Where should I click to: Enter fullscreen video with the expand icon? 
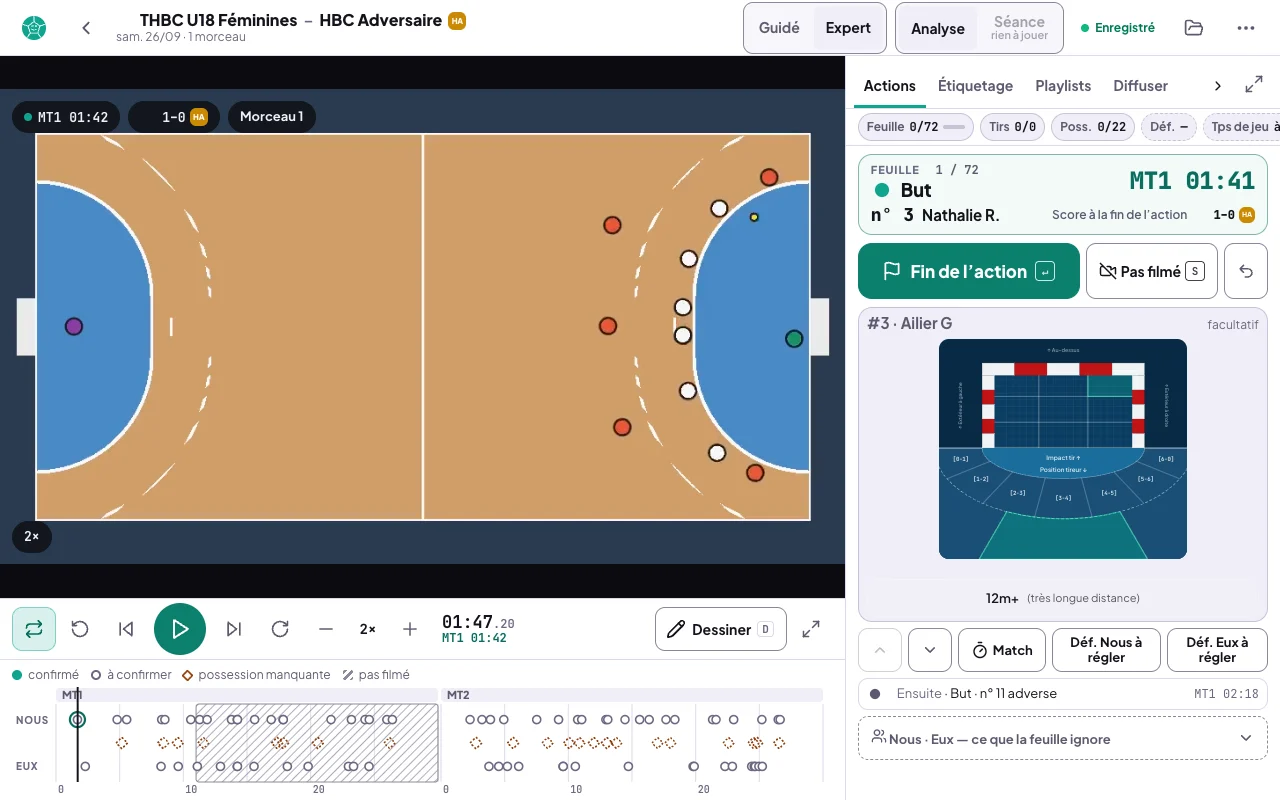click(811, 629)
